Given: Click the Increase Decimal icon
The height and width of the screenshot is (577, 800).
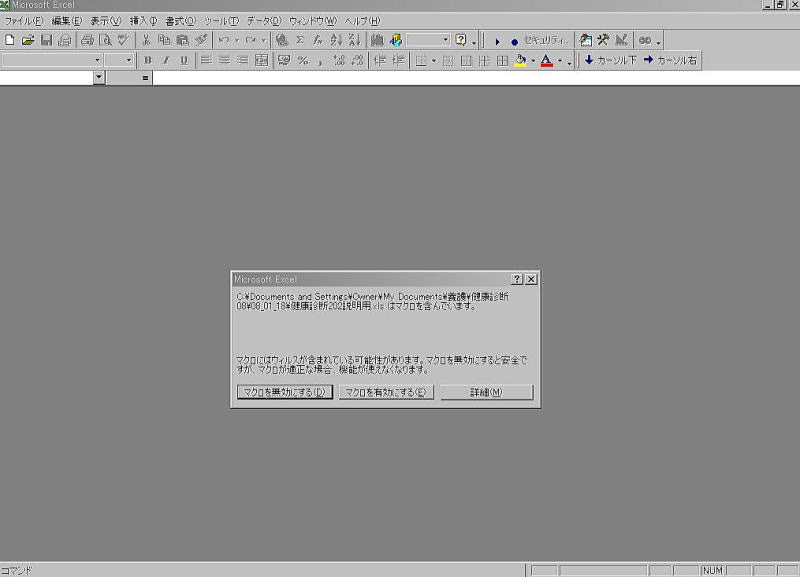Looking at the screenshot, I should click(339, 60).
